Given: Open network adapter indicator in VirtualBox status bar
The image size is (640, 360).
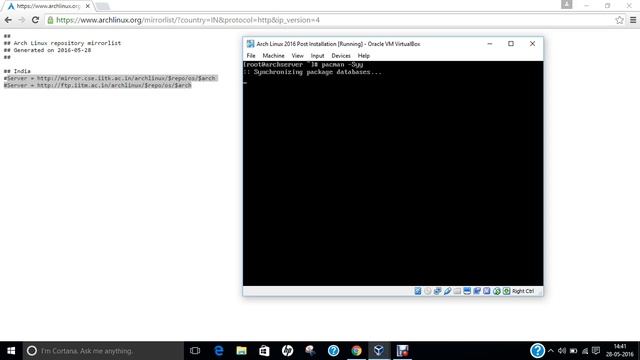Looking at the screenshot, I should [x=438, y=291].
